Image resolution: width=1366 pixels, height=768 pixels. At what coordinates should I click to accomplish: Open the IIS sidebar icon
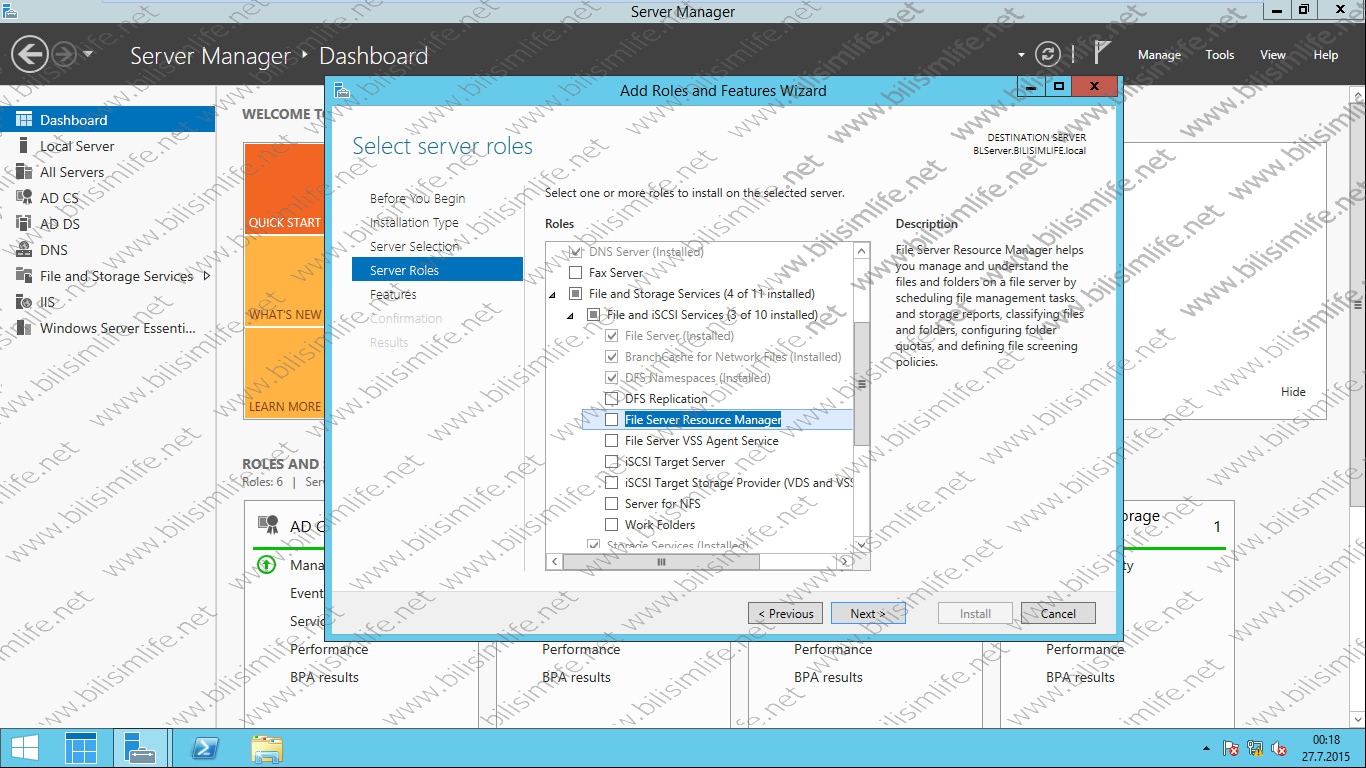[x=23, y=302]
